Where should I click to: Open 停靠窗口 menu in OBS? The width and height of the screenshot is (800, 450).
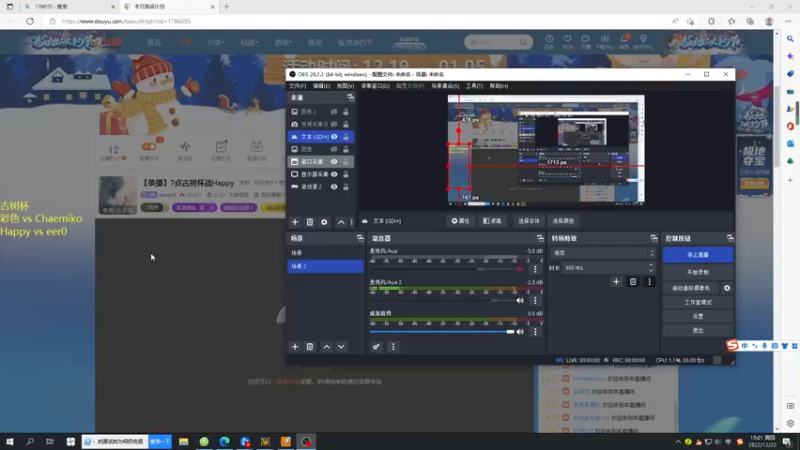click(x=375, y=86)
